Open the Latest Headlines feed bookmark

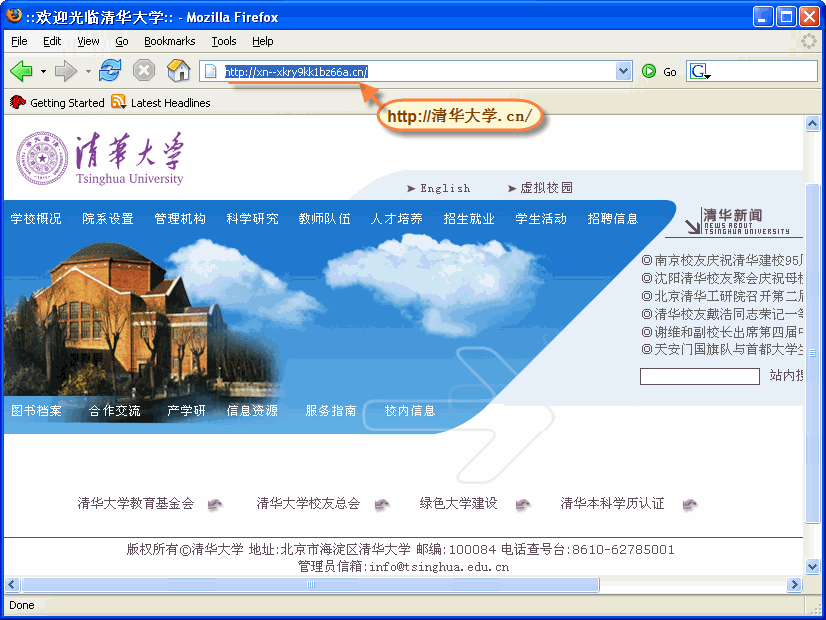click(x=161, y=103)
